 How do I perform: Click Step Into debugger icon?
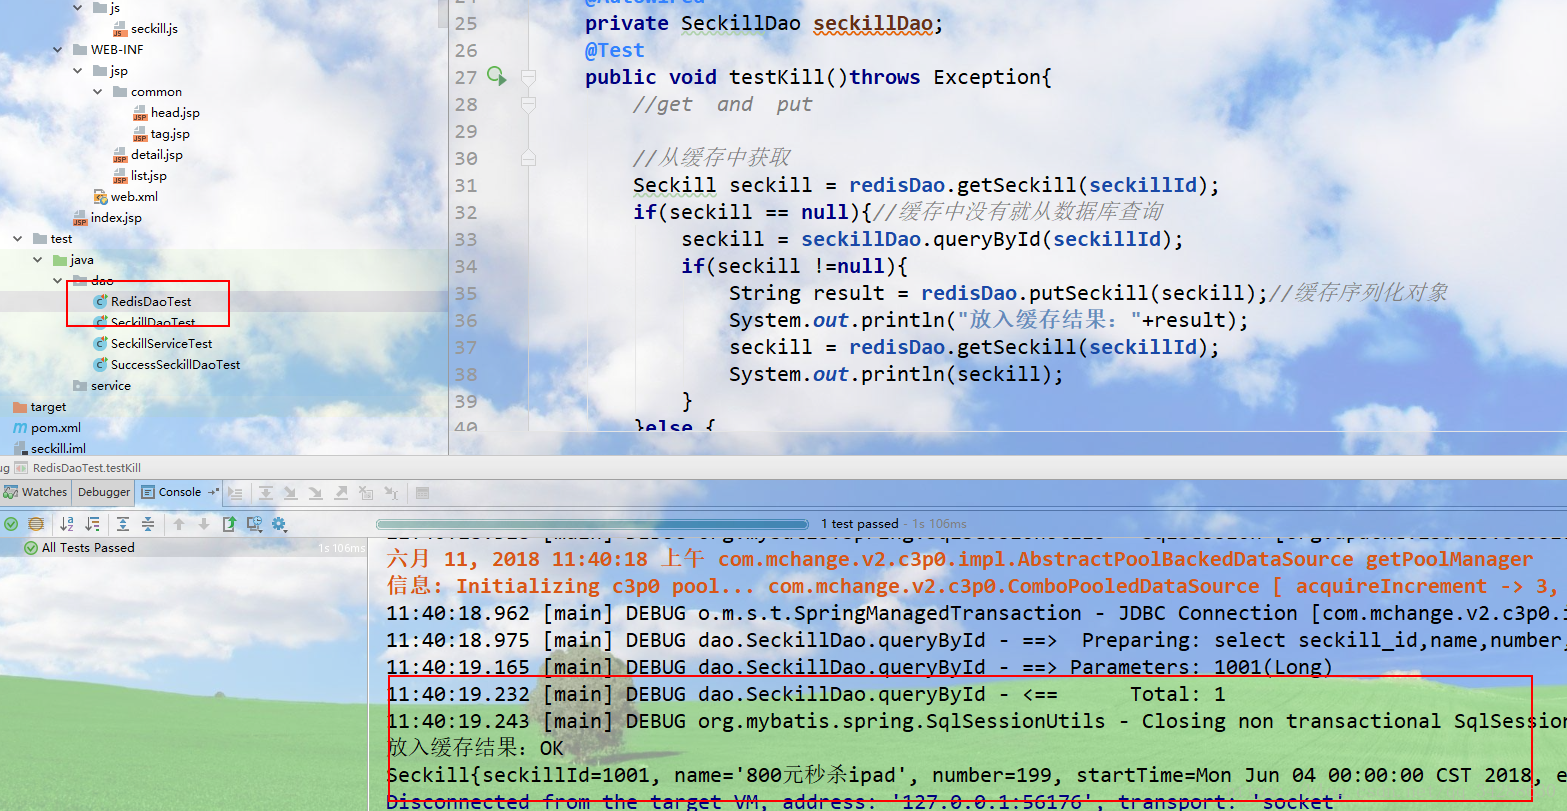[291, 492]
